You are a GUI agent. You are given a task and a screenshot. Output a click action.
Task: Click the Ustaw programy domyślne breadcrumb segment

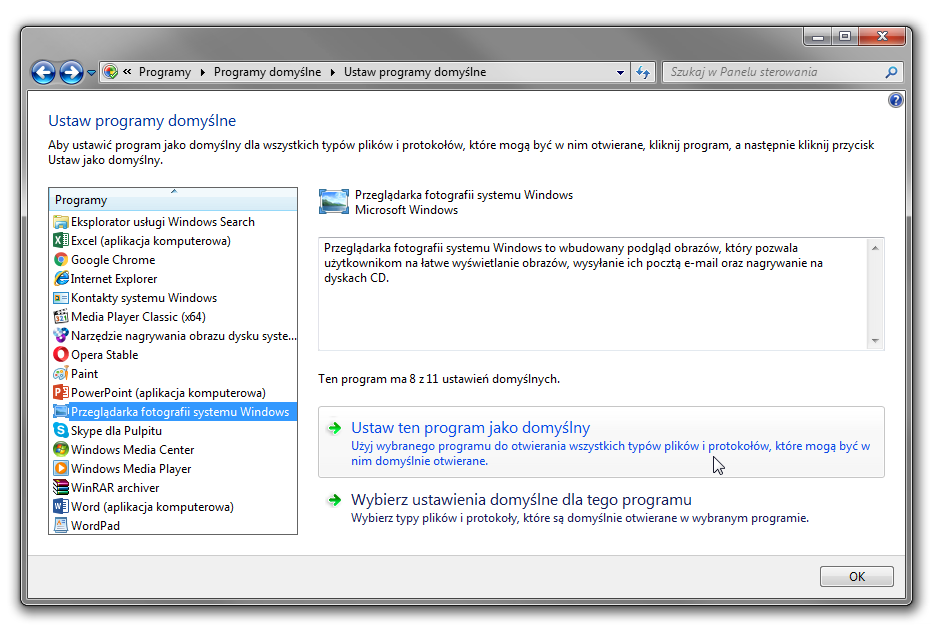point(415,72)
